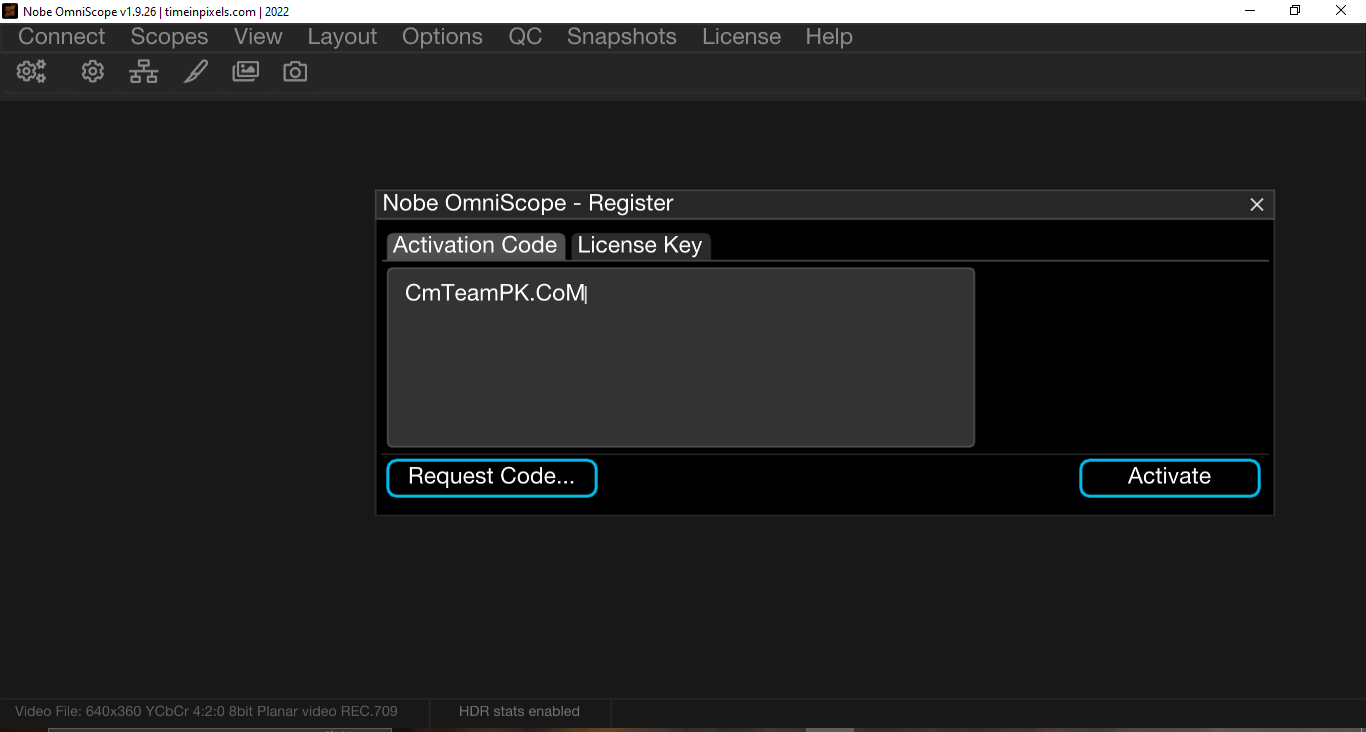
Task: Open the Layout menu
Action: [342, 37]
